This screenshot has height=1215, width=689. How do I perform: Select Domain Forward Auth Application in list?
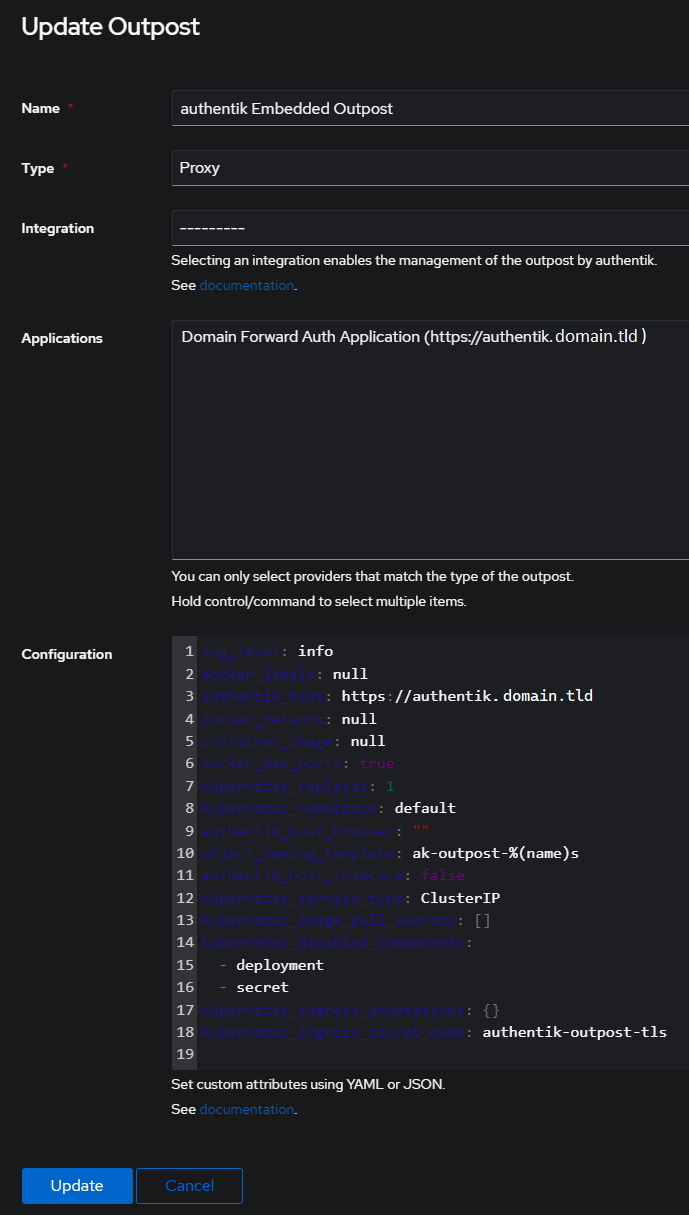414,337
